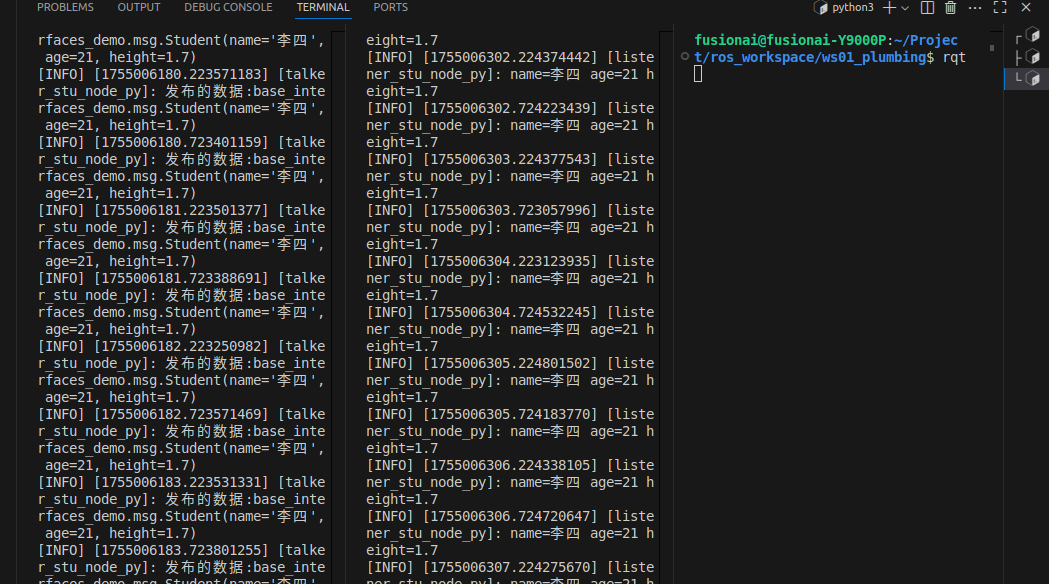Close the panel with the X icon
This screenshot has width=1049, height=584.
[1026, 7]
